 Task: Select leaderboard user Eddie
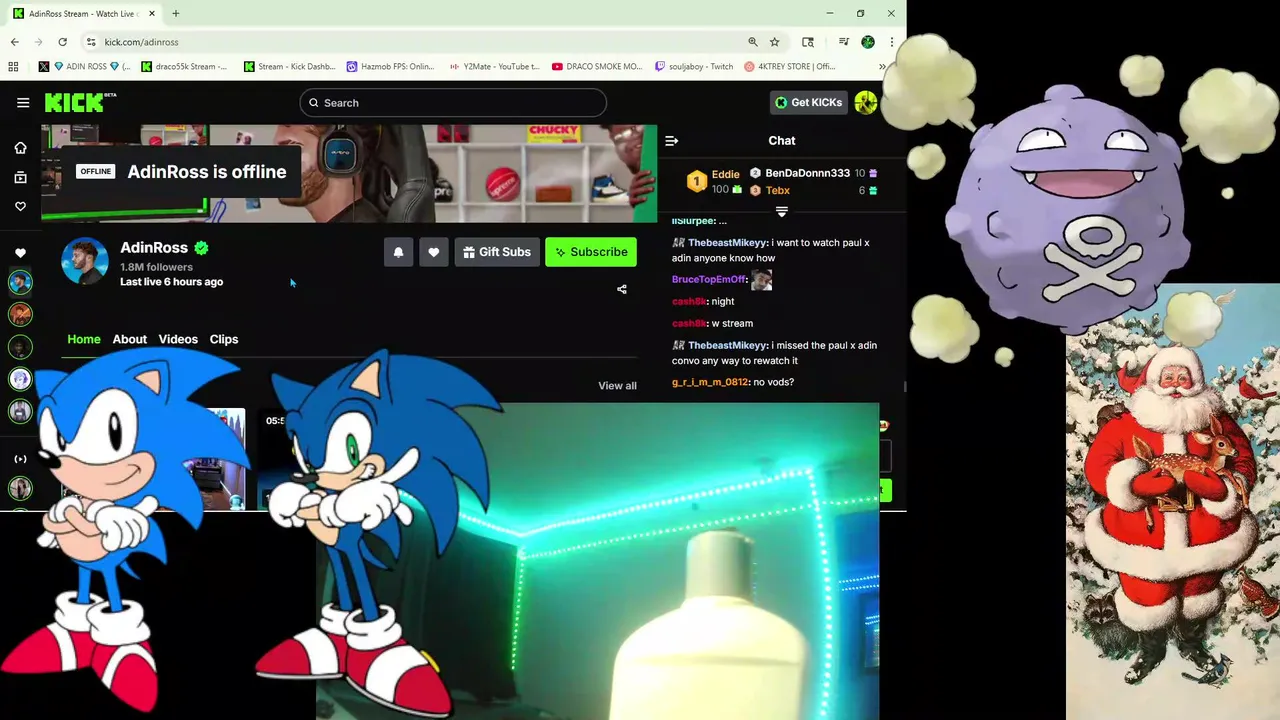point(725,174)
